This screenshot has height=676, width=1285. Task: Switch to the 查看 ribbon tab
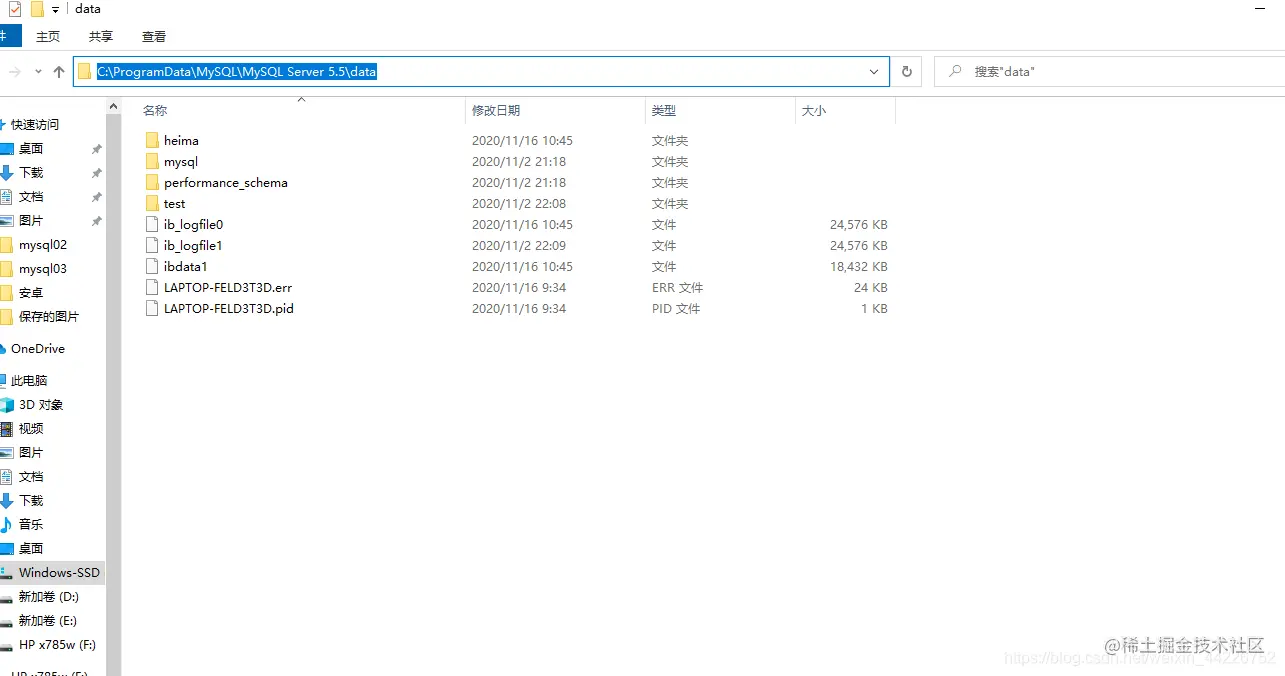click(154, 36)
